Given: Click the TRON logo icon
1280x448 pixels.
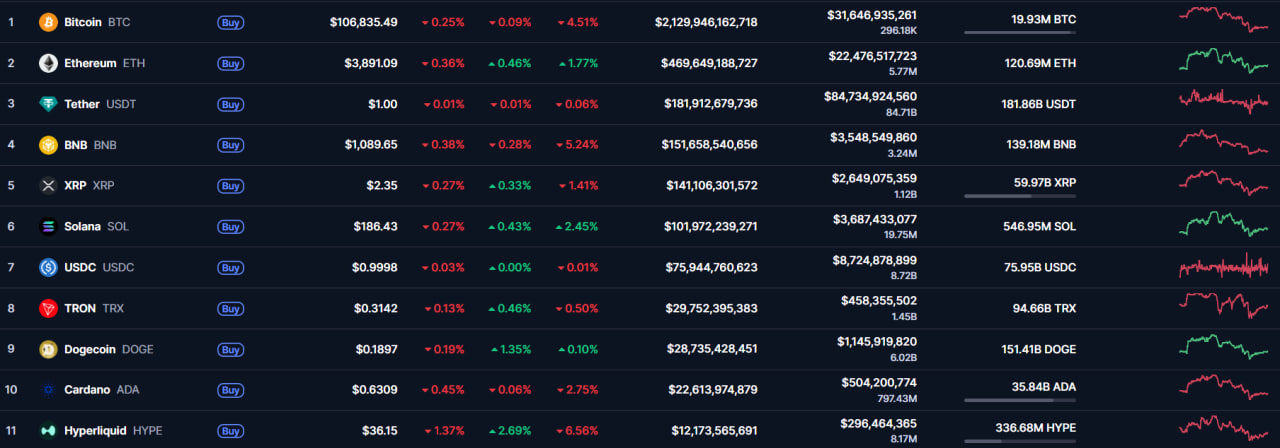Looking at the screenshot, I should (x=48, y=308).
